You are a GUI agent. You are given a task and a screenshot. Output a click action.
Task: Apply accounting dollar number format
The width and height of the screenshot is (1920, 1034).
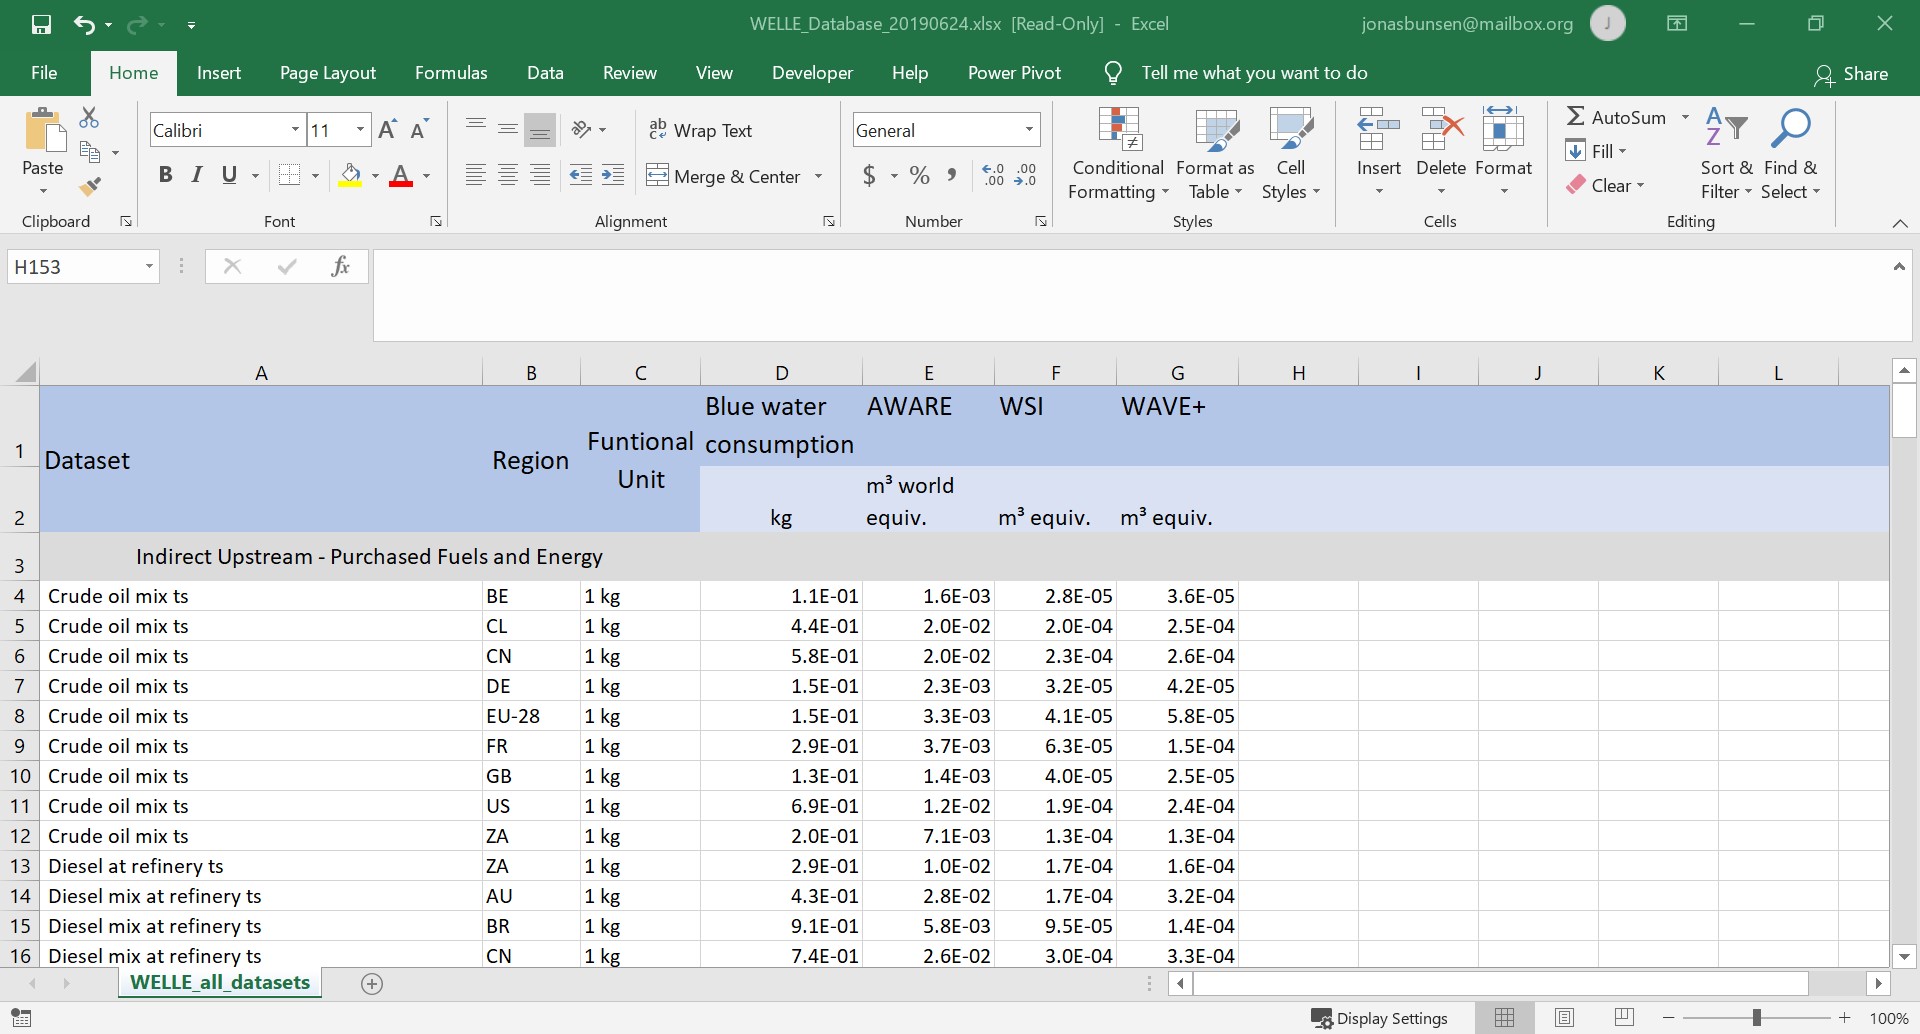point(869,176)
